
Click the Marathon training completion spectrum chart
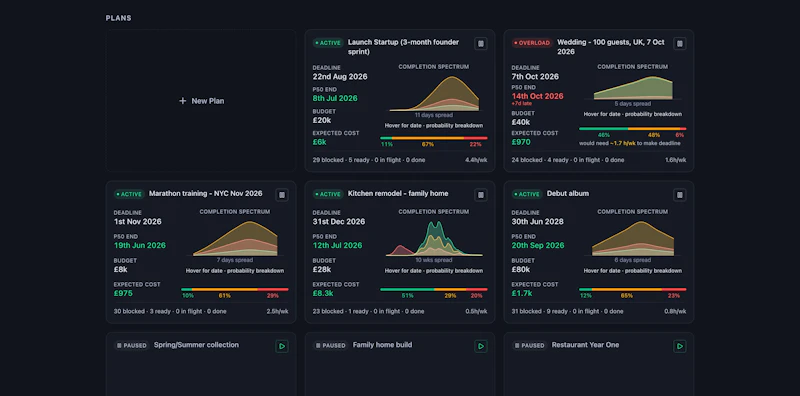[235, 238]
